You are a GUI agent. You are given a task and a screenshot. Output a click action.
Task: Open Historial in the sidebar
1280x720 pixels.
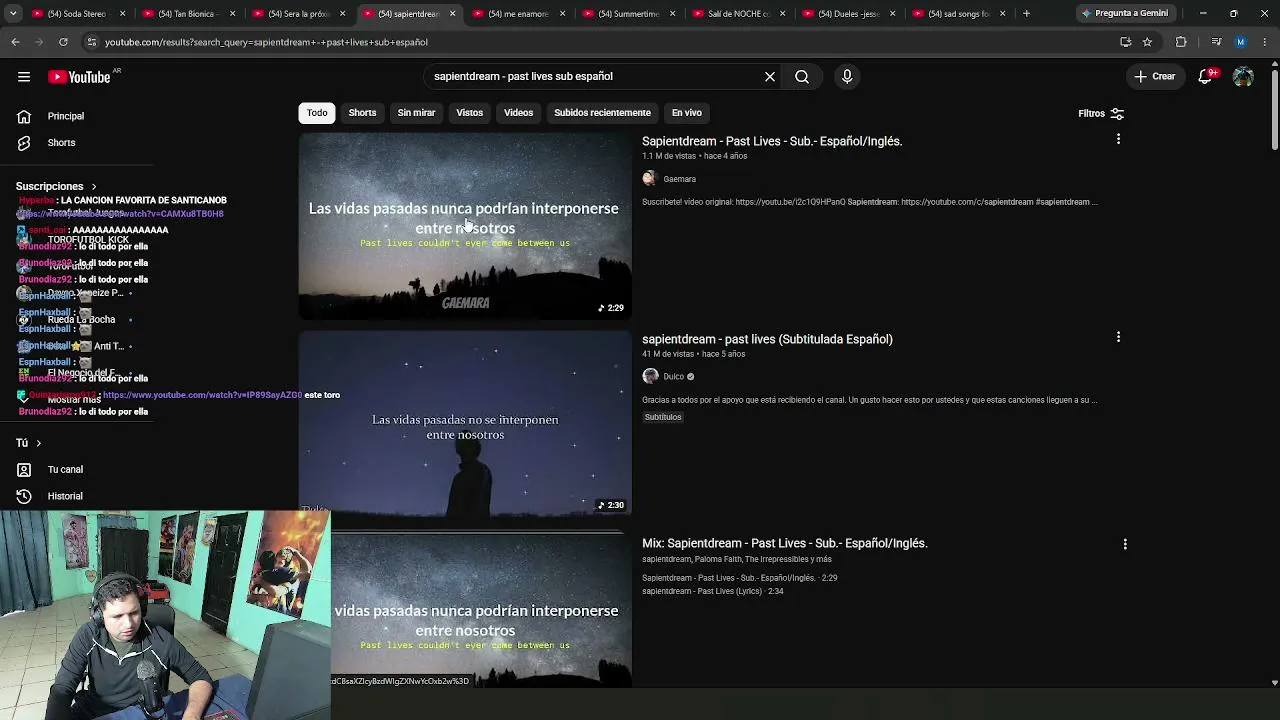(65, 496)
